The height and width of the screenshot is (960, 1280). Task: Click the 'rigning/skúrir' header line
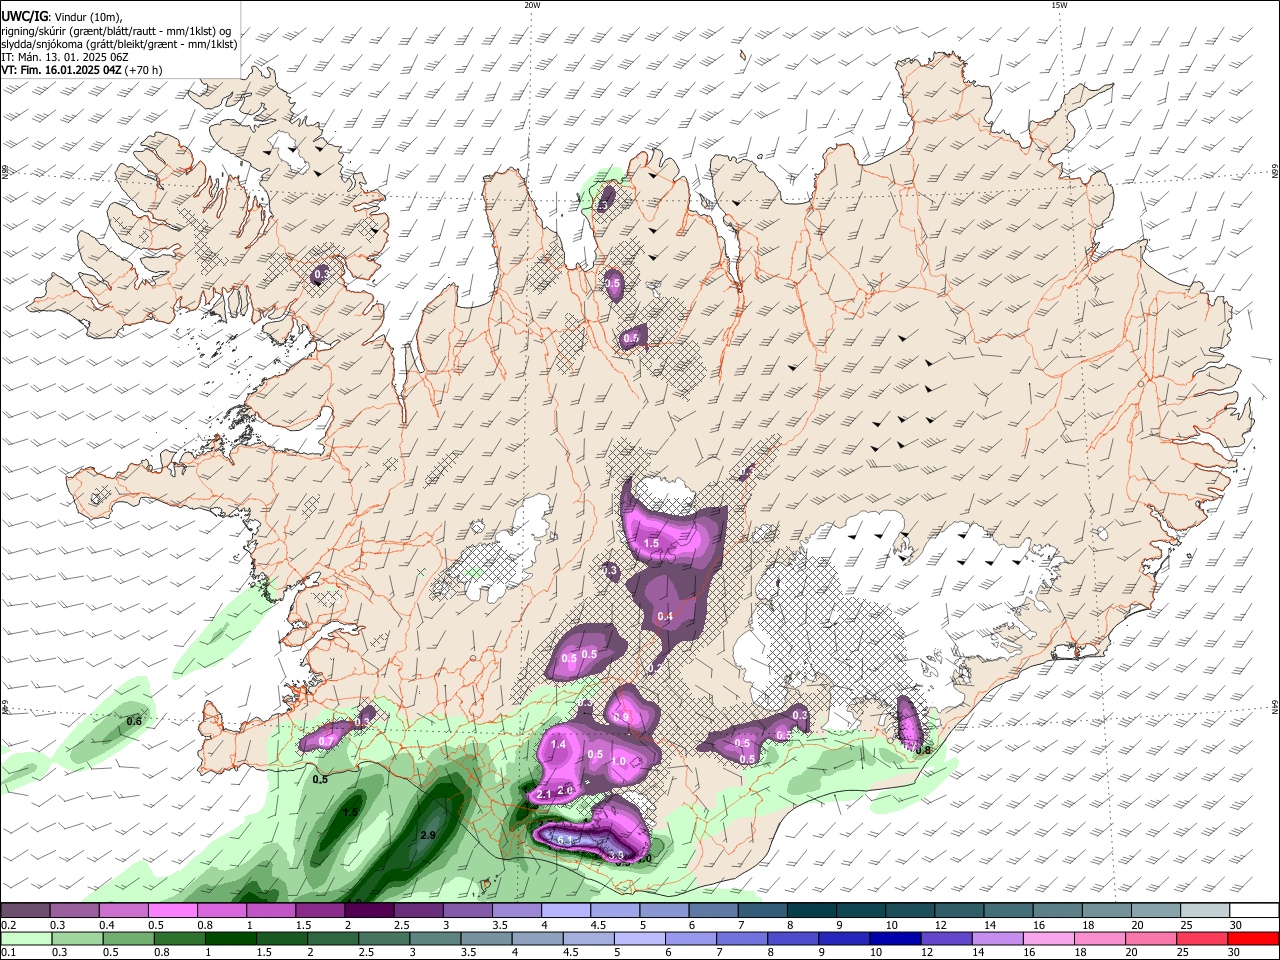[117, 30]
